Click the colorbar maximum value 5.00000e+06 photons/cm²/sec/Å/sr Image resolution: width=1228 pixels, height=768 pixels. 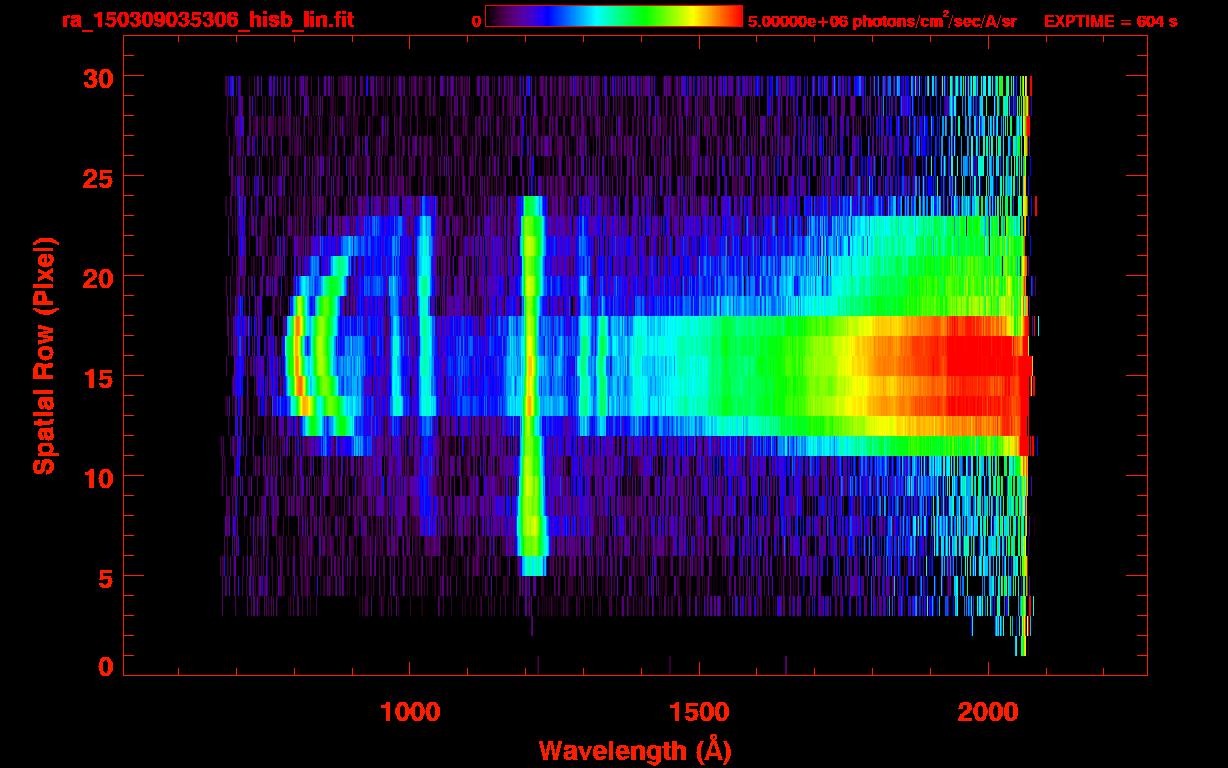(882, 20)
